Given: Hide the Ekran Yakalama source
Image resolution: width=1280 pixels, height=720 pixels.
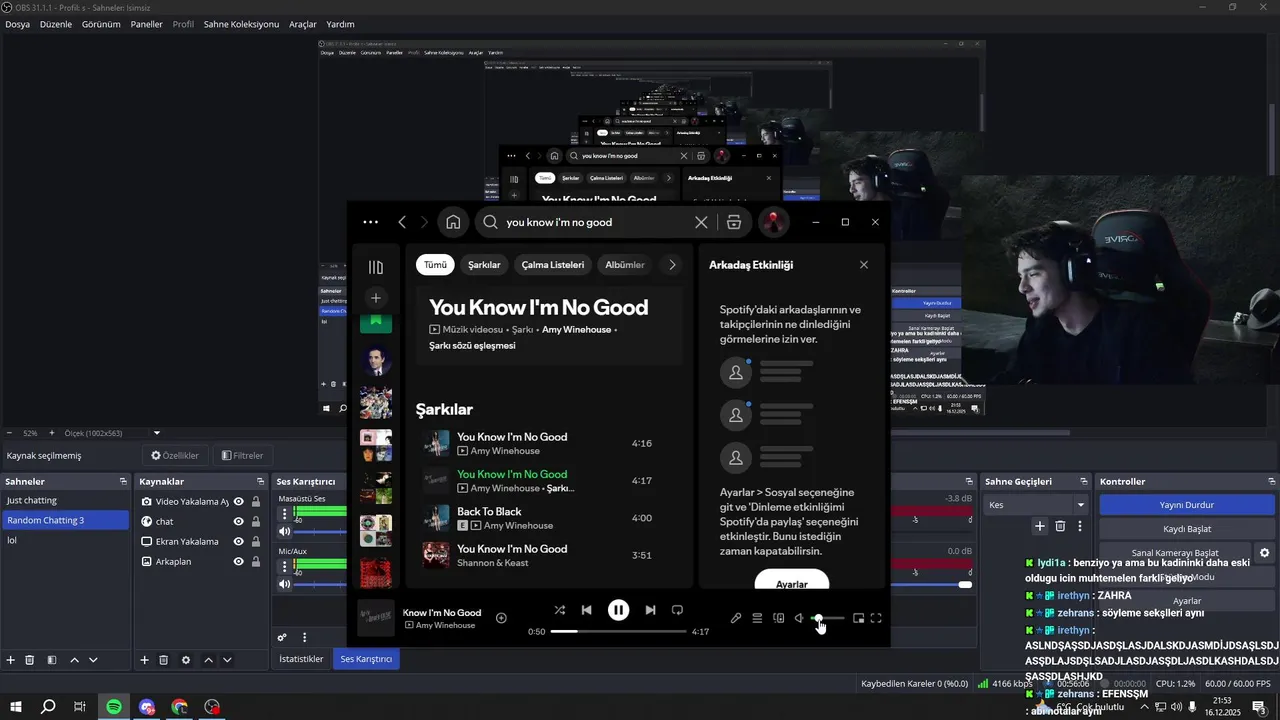Looking at the screenshot, I should point(239,542).
